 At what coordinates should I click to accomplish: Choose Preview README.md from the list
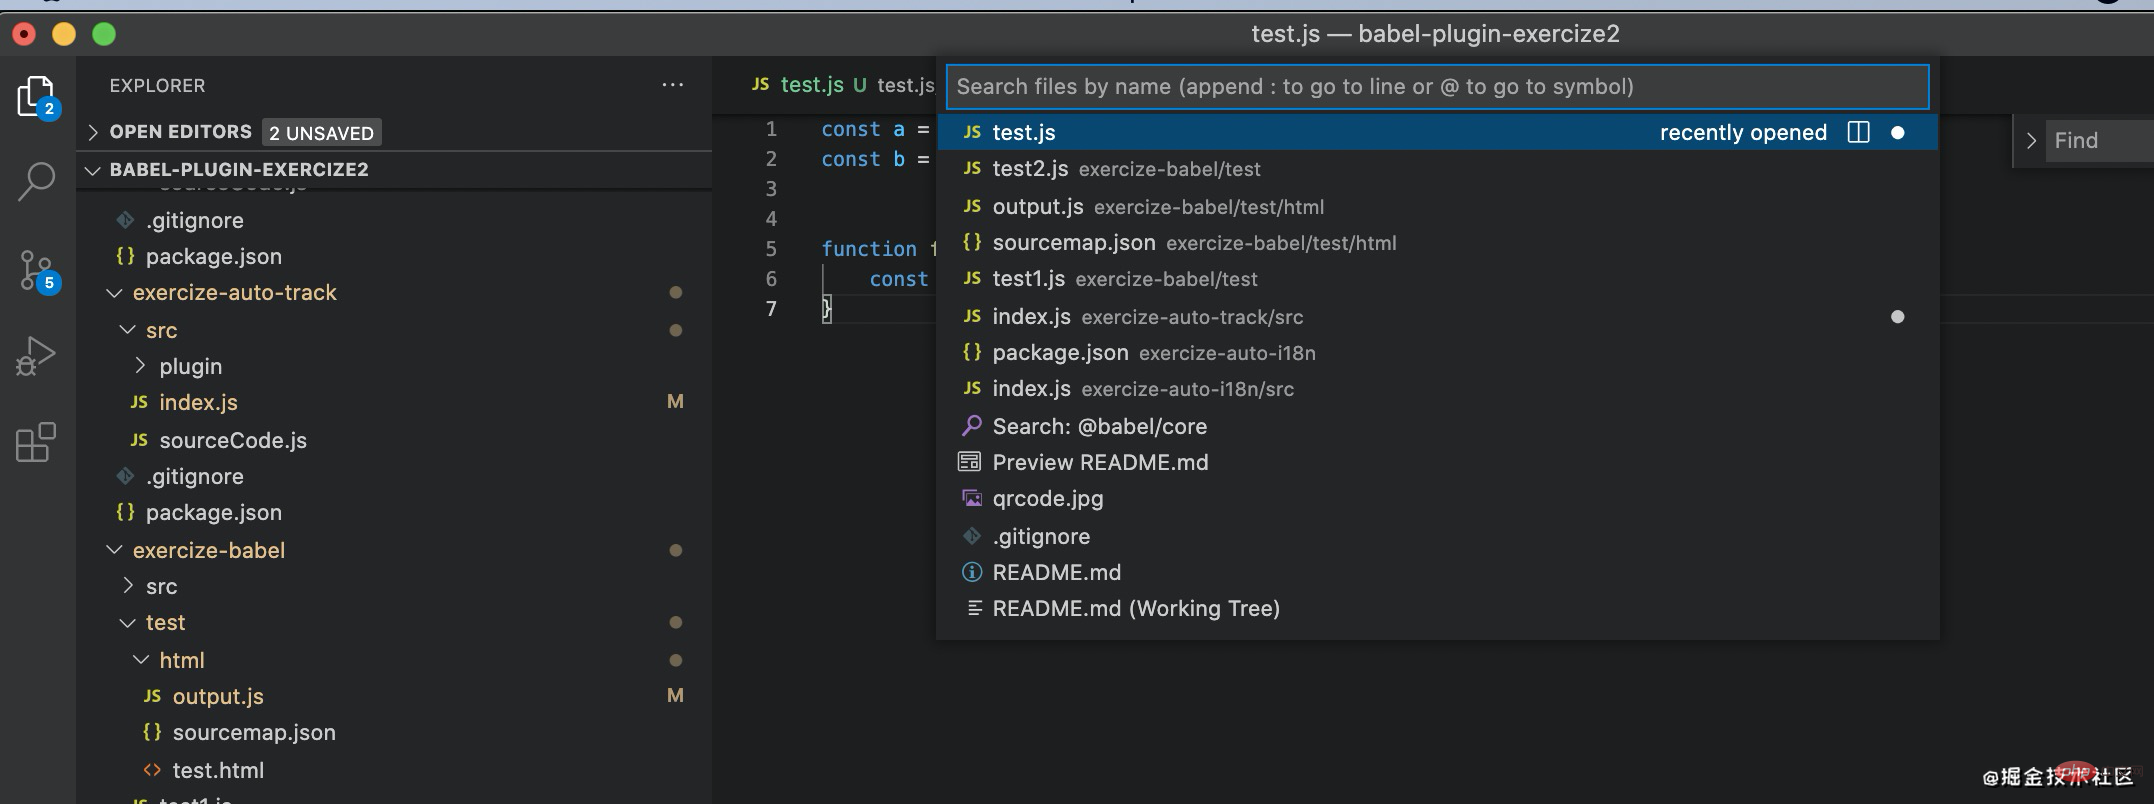tap(1100, 462)
